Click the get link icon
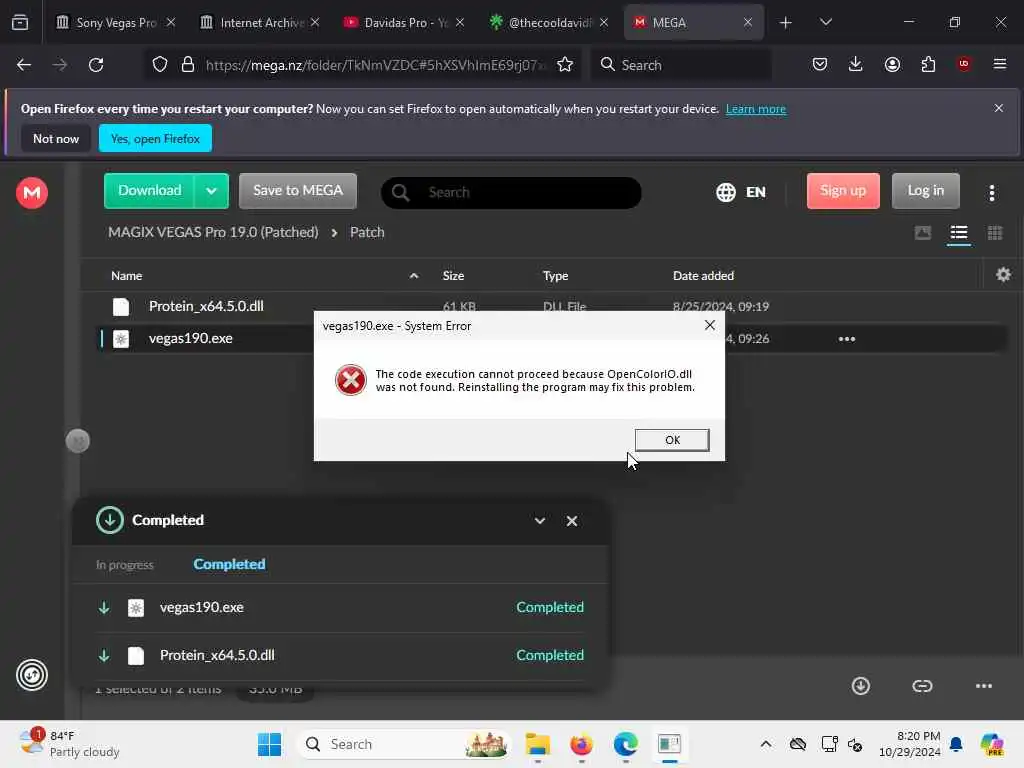This screenshot has width=1024, height=768. 921,686
